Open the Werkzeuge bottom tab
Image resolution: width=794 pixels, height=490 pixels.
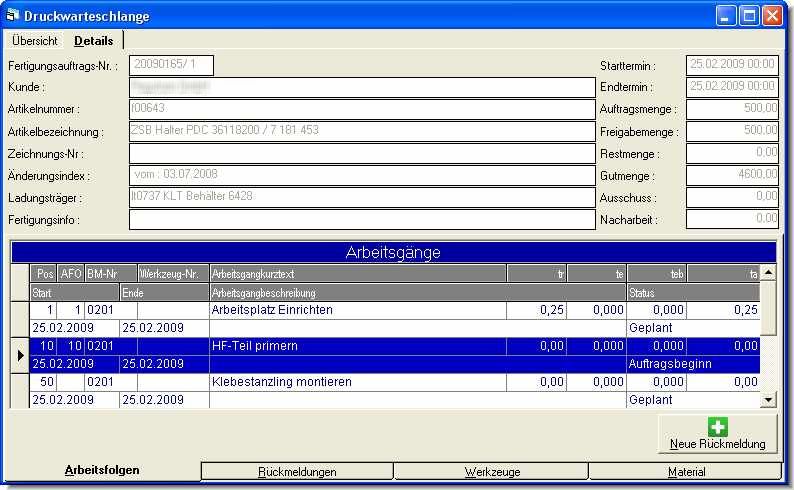click(491, 471)
